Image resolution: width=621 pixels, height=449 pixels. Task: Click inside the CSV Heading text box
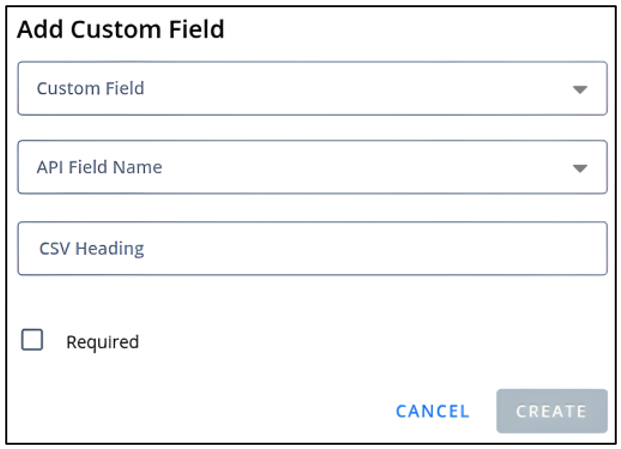coord(312,248)
